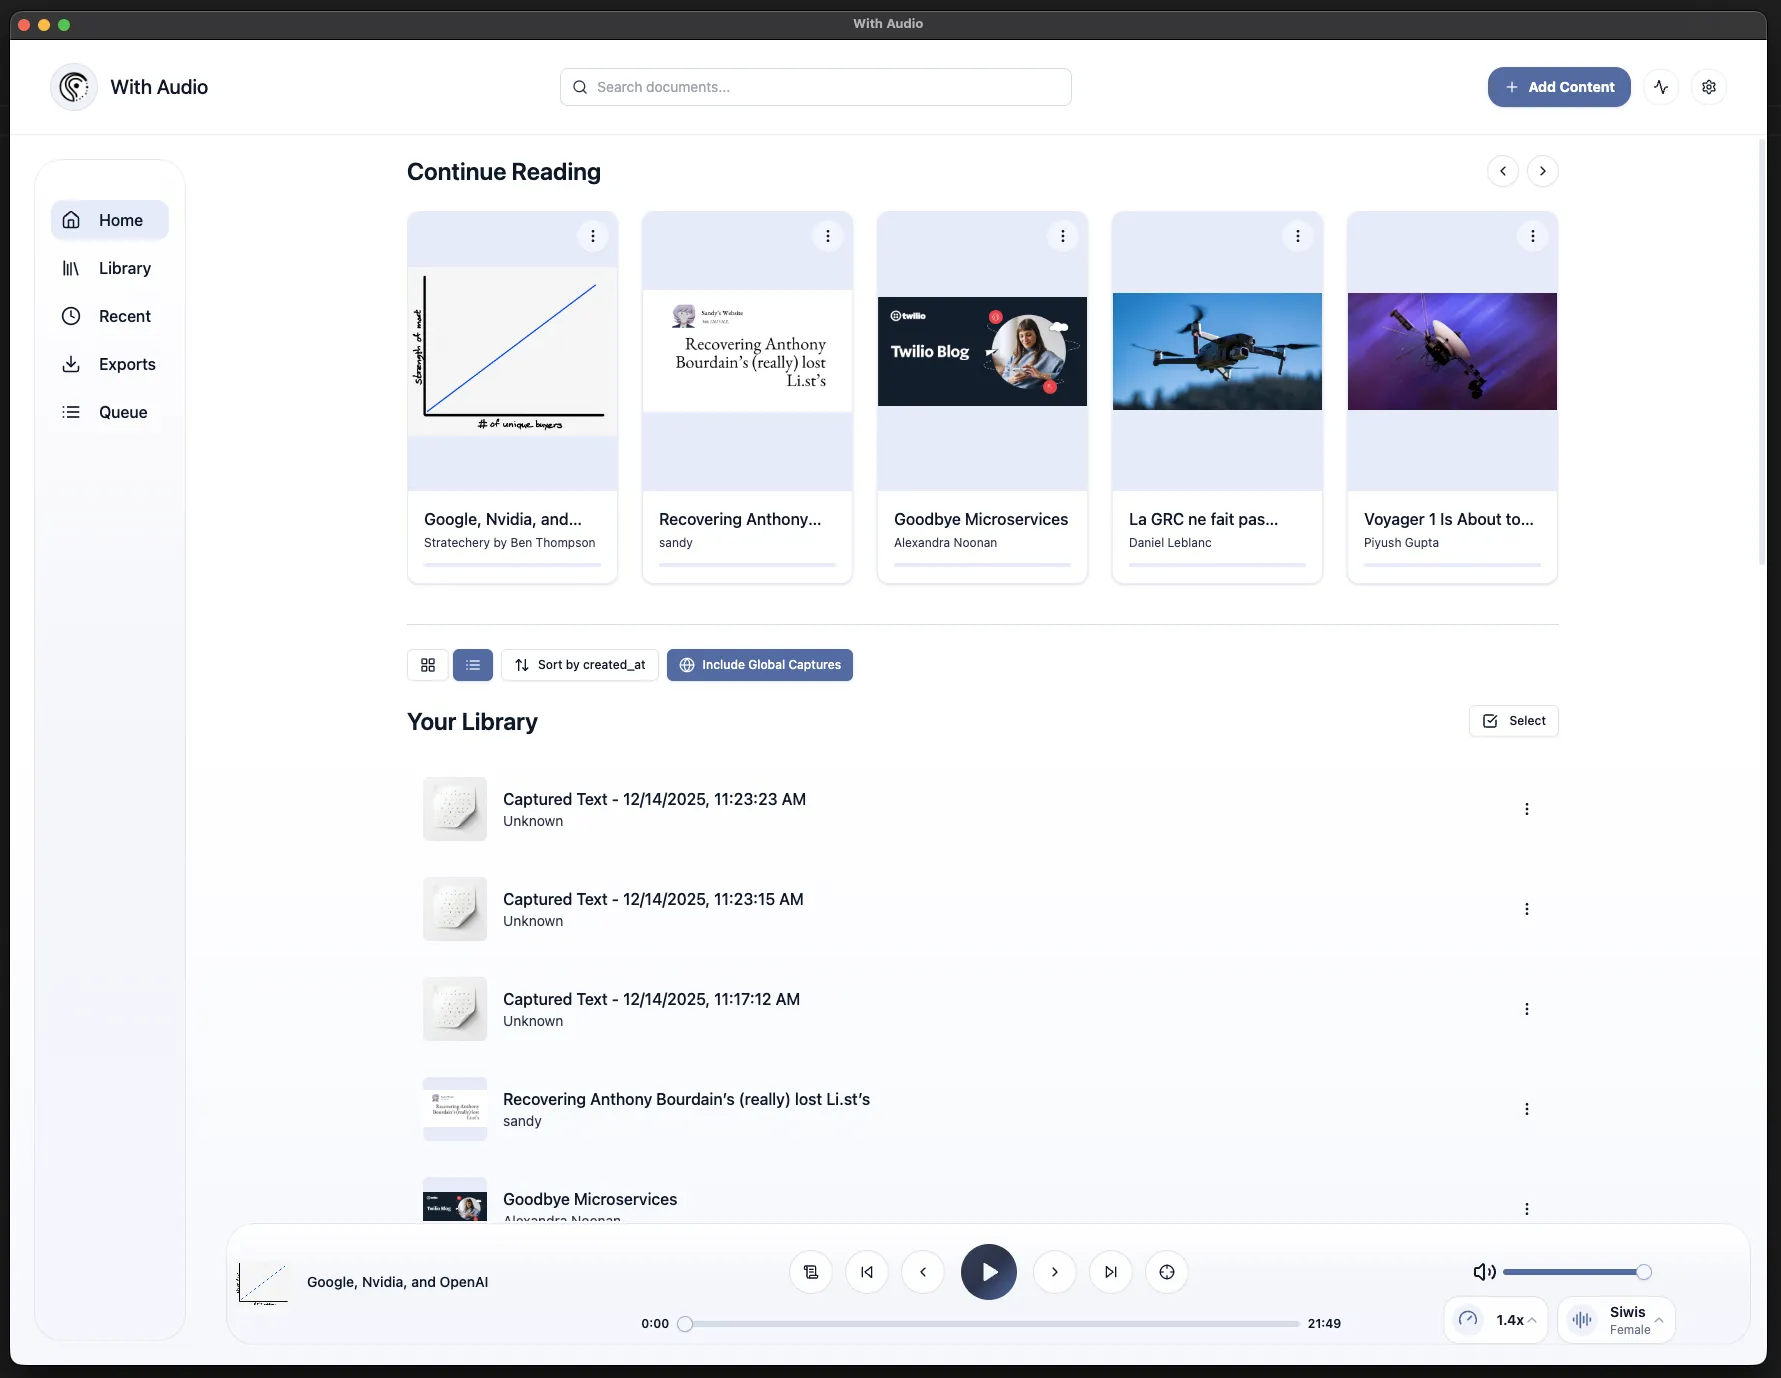This screenshot has width=1781, height=1378.
Task: Open the Sort by created_at dropdown
Action: [x=580, y=665]
